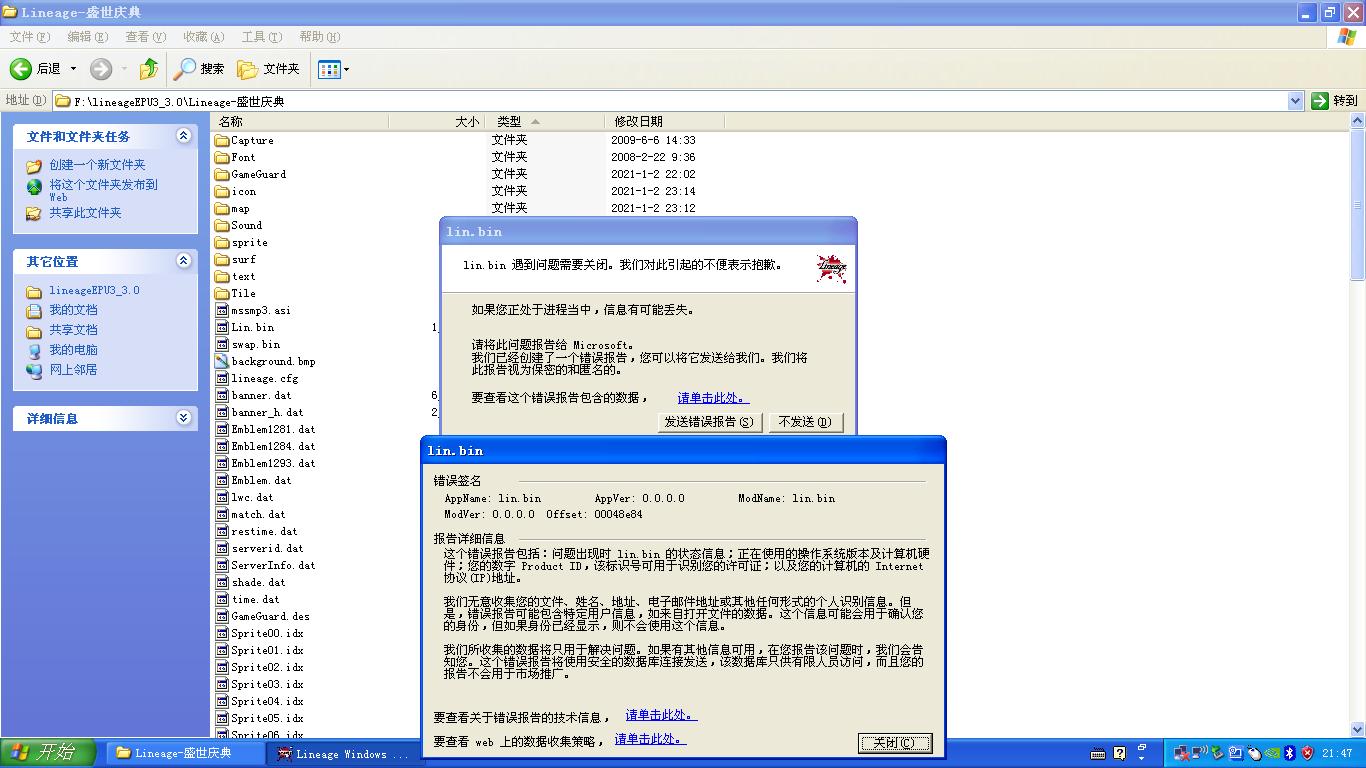
Task: Click the 不发送(D) button
Action: (x=805, y=422)
